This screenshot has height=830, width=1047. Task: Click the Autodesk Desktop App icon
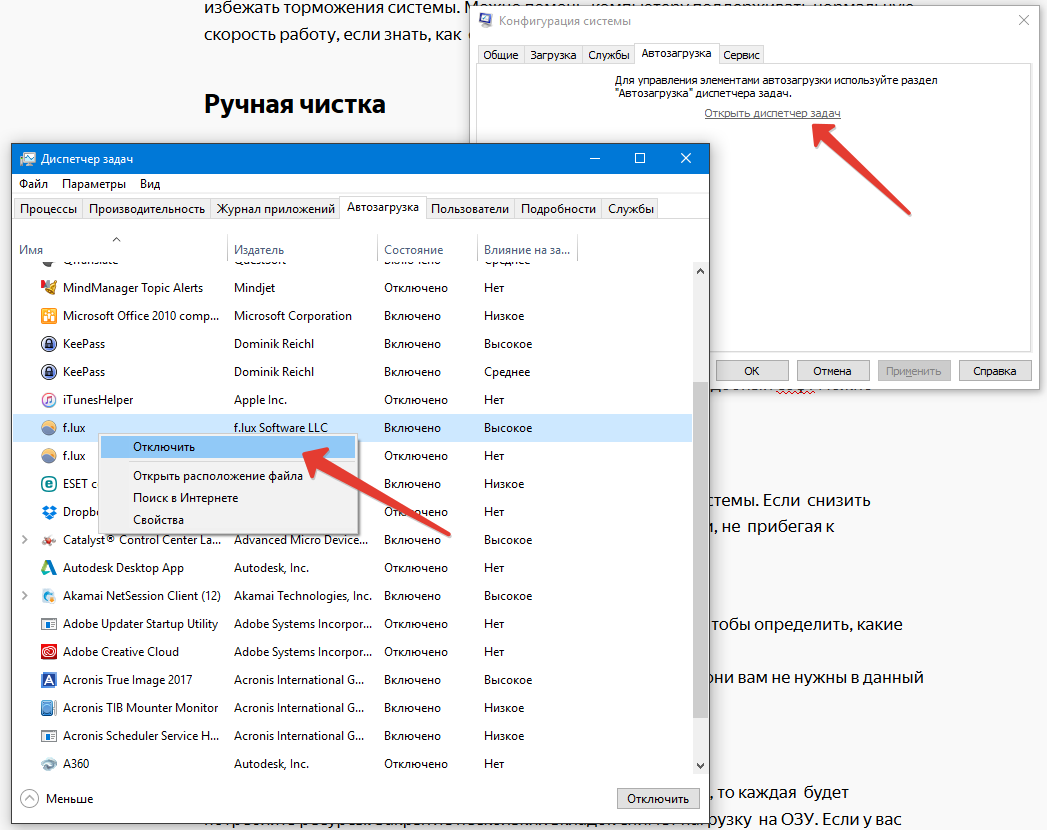(49, 568)
